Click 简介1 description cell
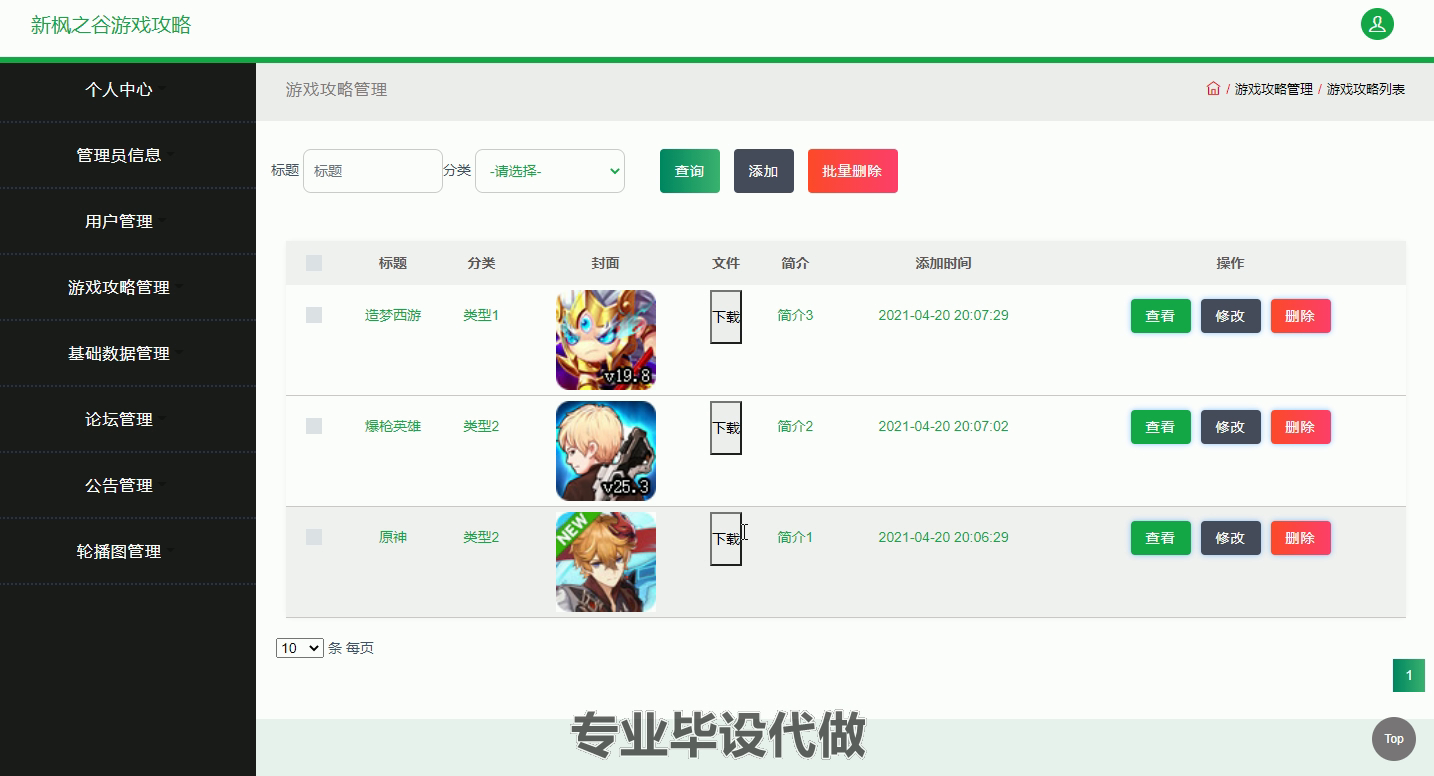This screenshot has height=776, width=1434. [x=795, y=537]
